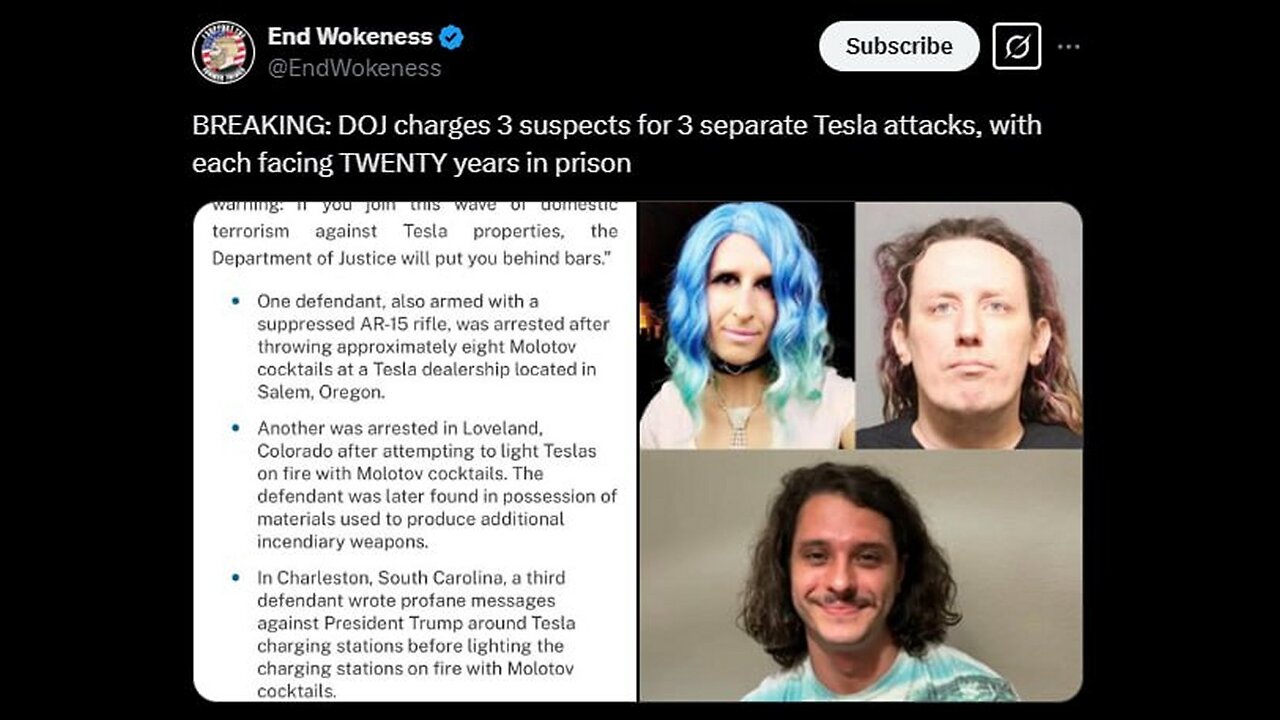Image resolution: width=1280 pixels, height=720 pixels.
Task: Click the Charleston, South Carolina bullet paragraph
Action: tap(416, 634)
